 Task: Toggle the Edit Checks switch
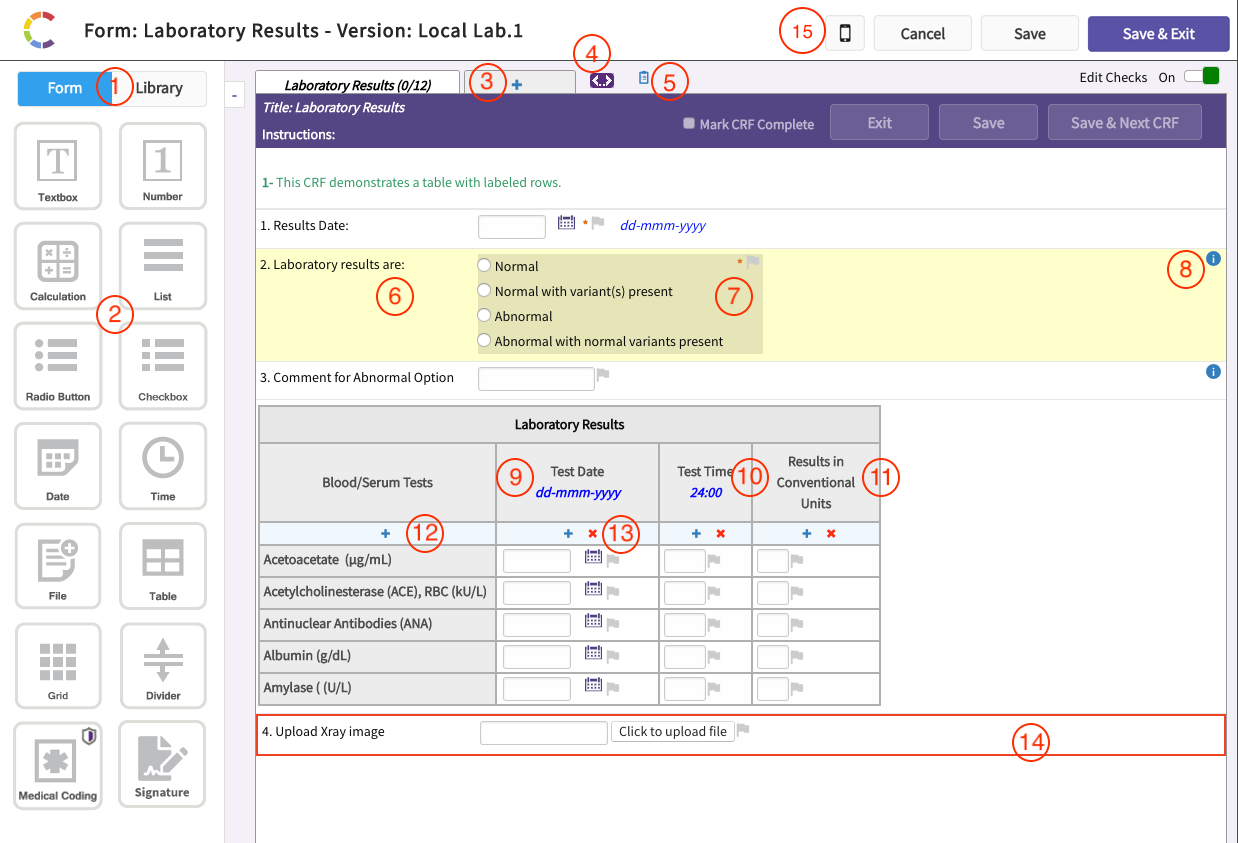click(1202, 77)
